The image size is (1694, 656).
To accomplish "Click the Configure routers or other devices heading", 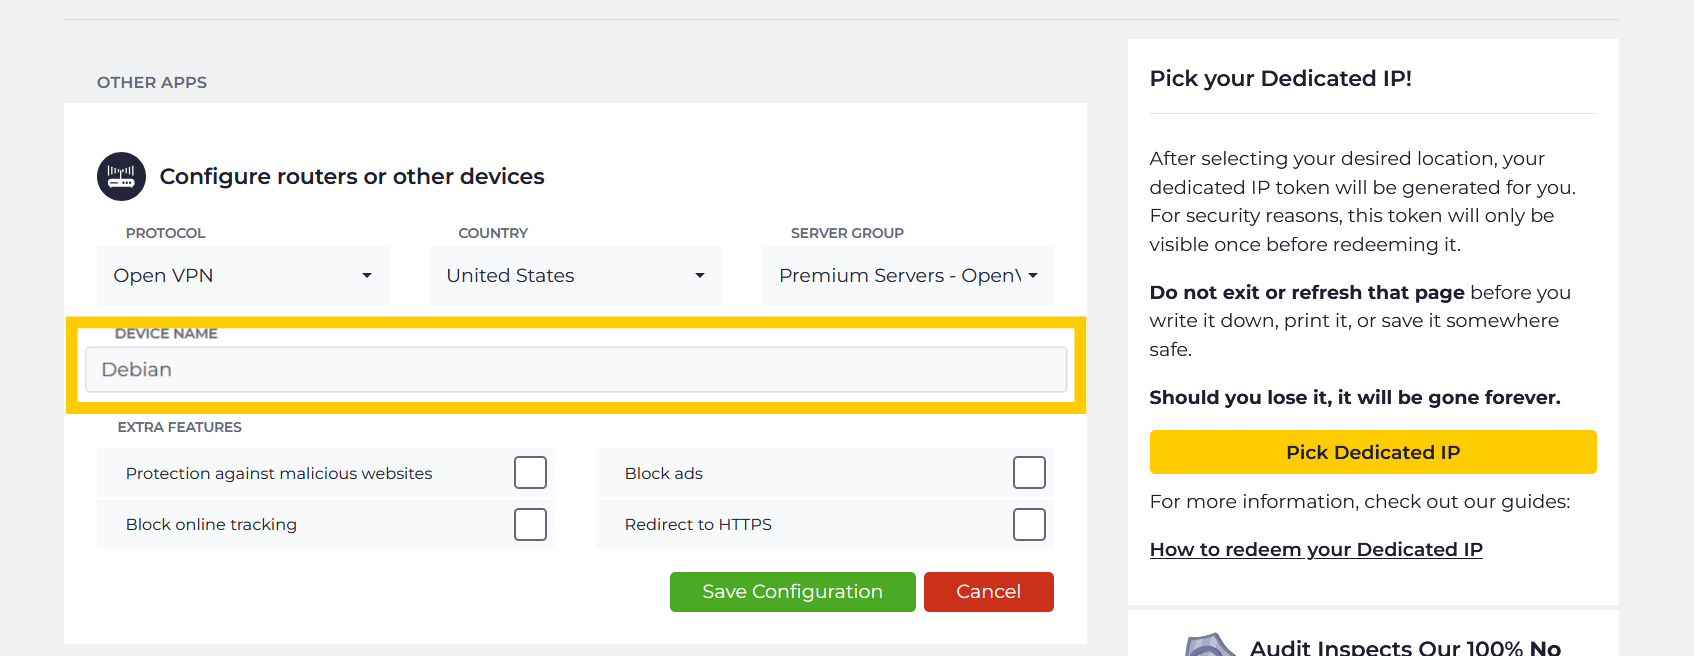I will (352, 177).
